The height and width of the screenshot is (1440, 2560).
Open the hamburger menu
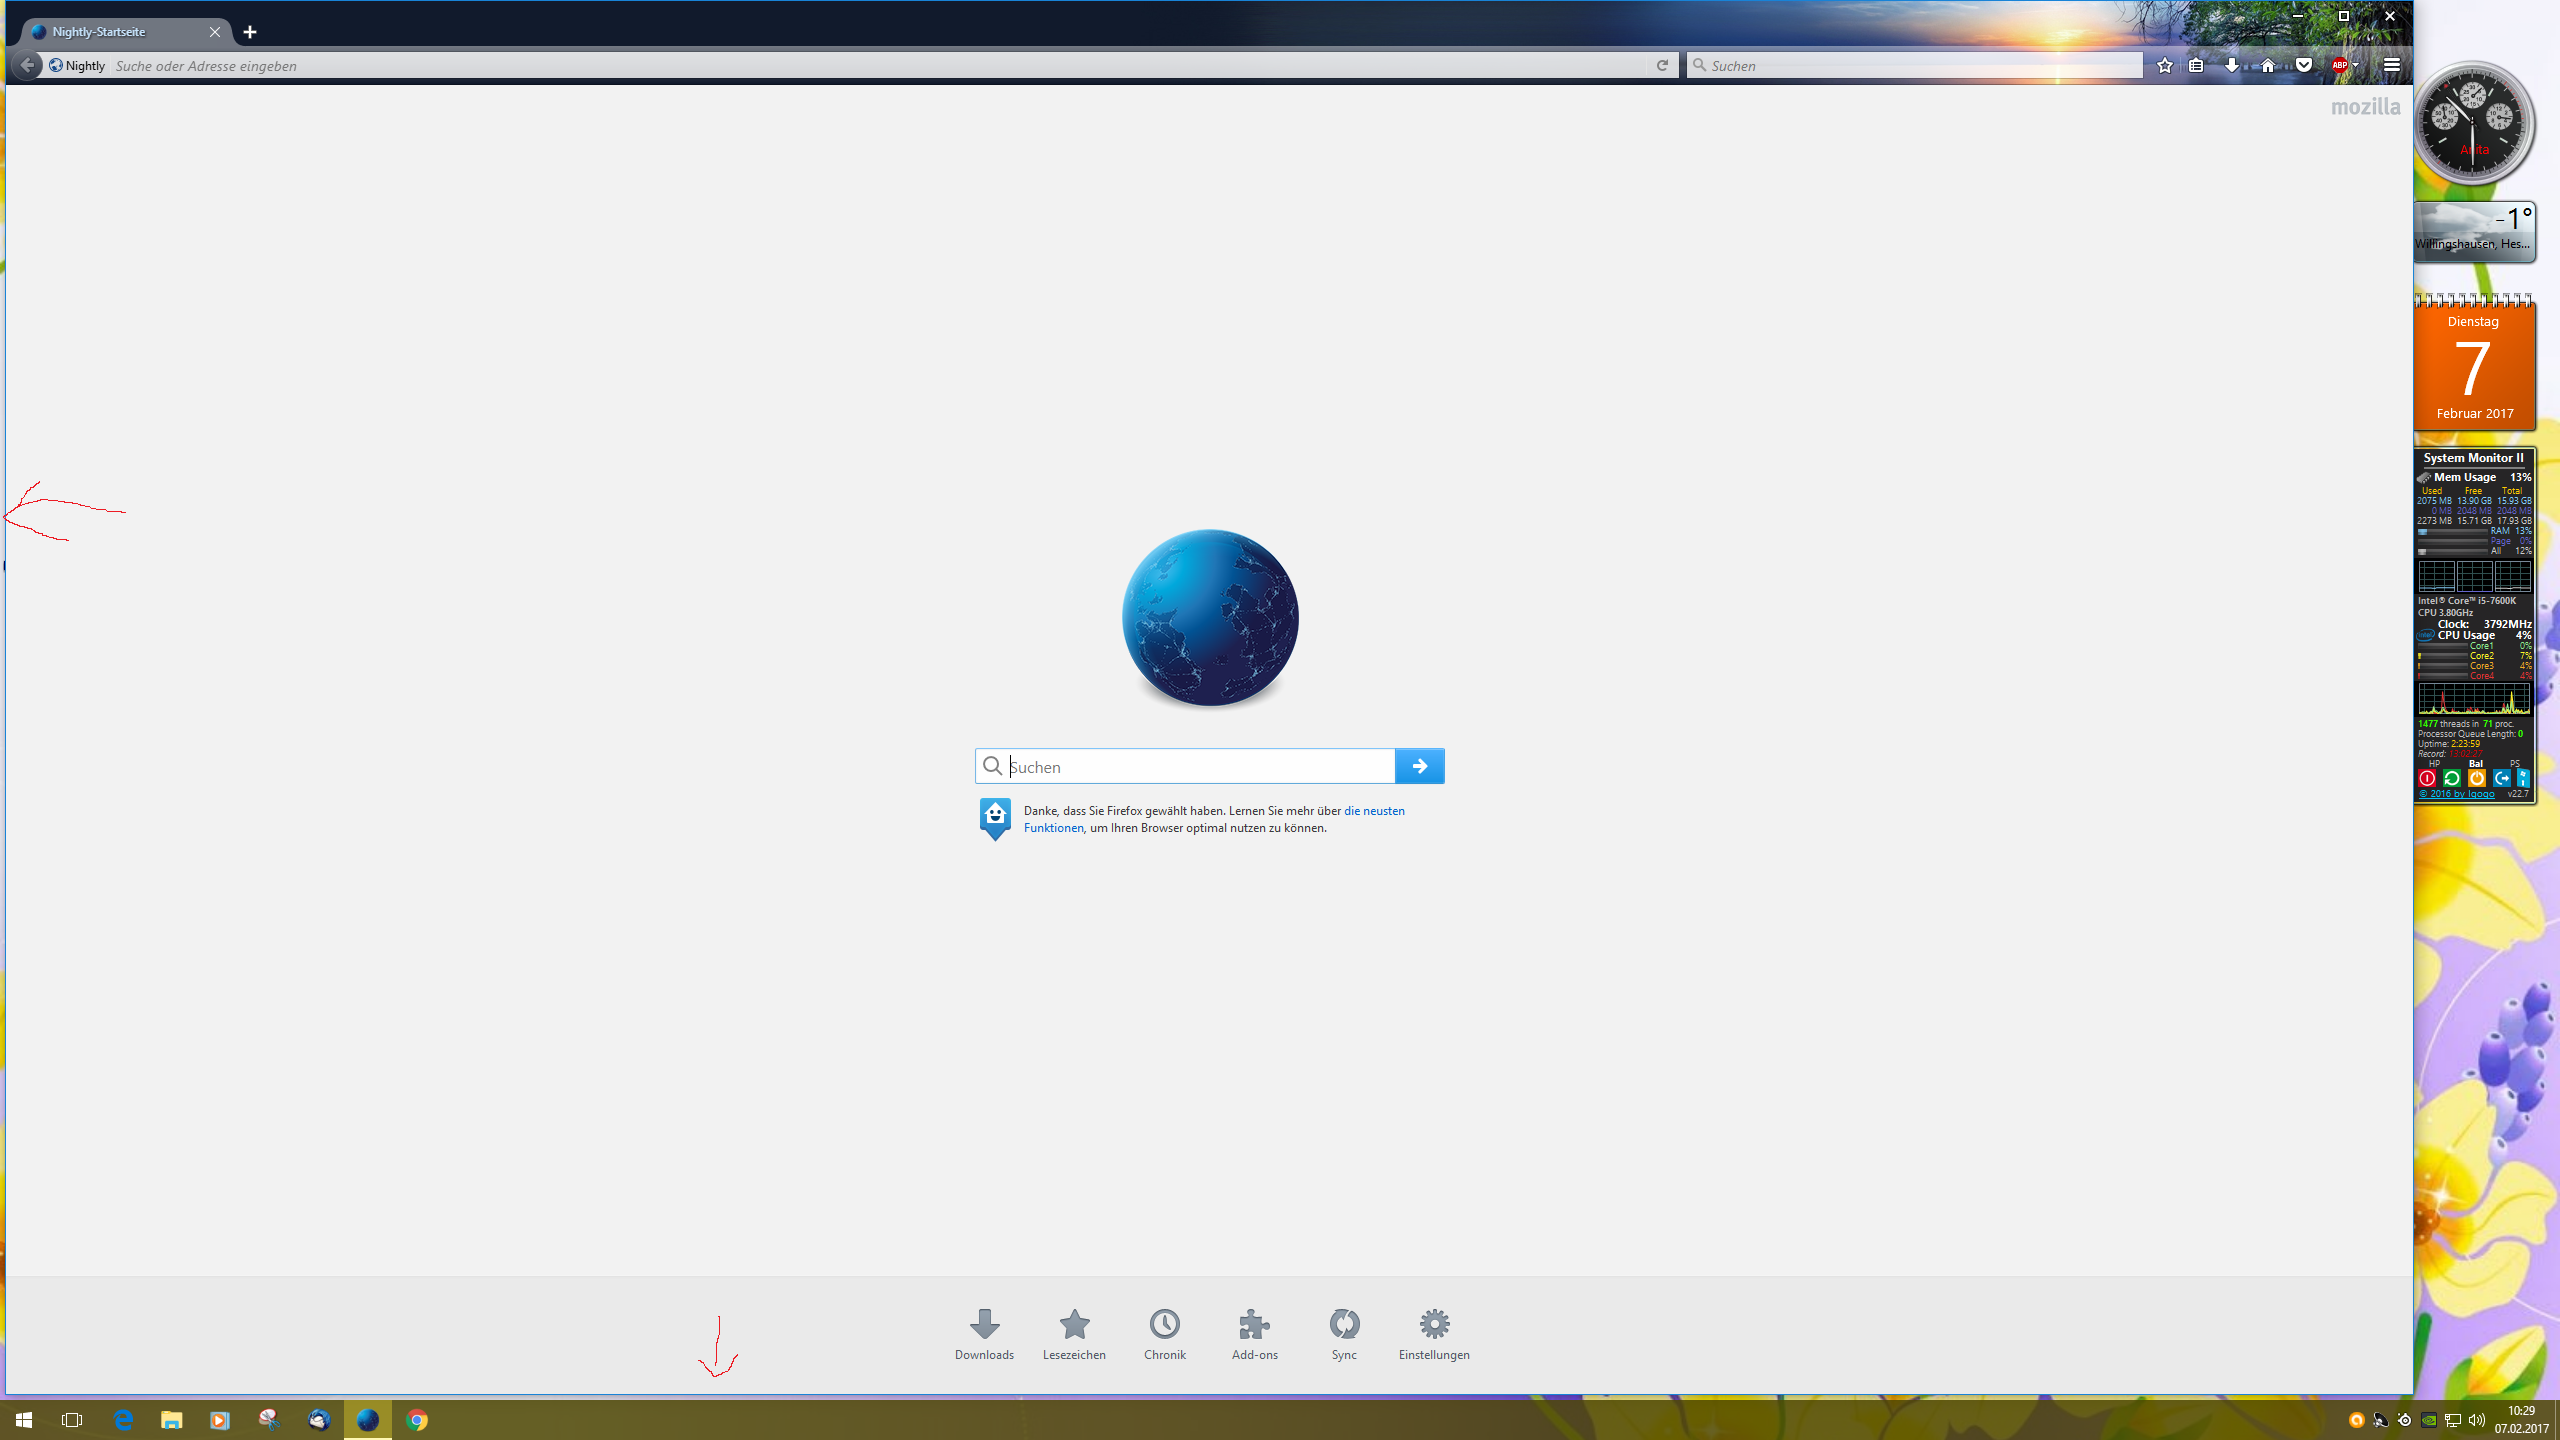tap(2392, 66)
